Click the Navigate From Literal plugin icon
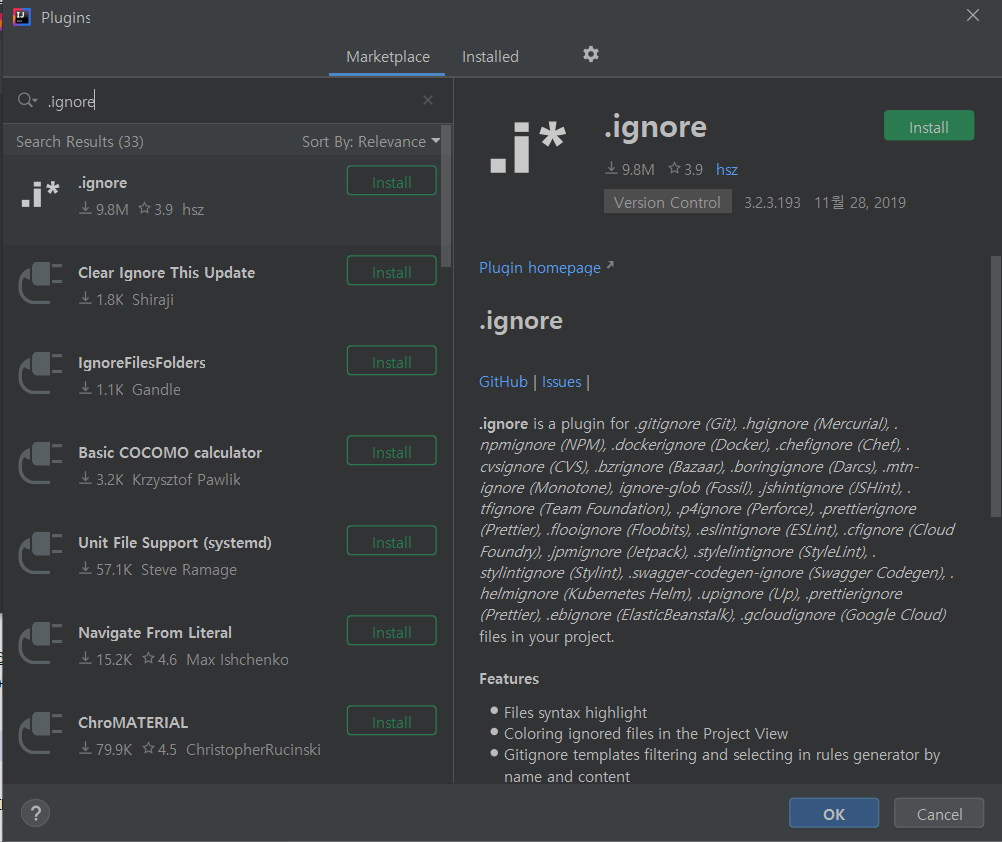The image size is (1002, 842). (x=40, y=643)
